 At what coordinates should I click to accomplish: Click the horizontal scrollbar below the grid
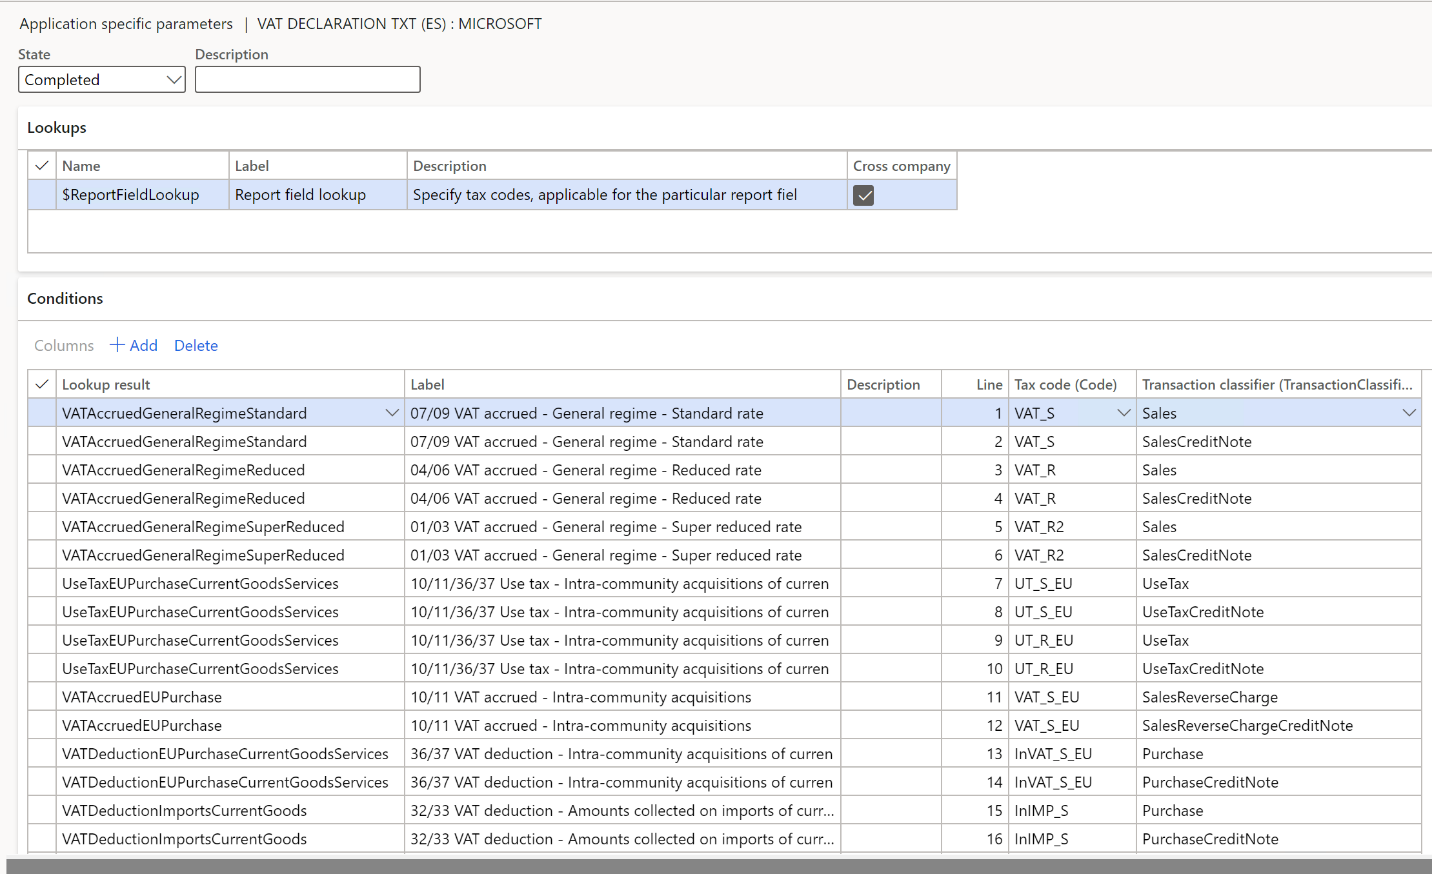pyautogui.click(x=700, y=860)
